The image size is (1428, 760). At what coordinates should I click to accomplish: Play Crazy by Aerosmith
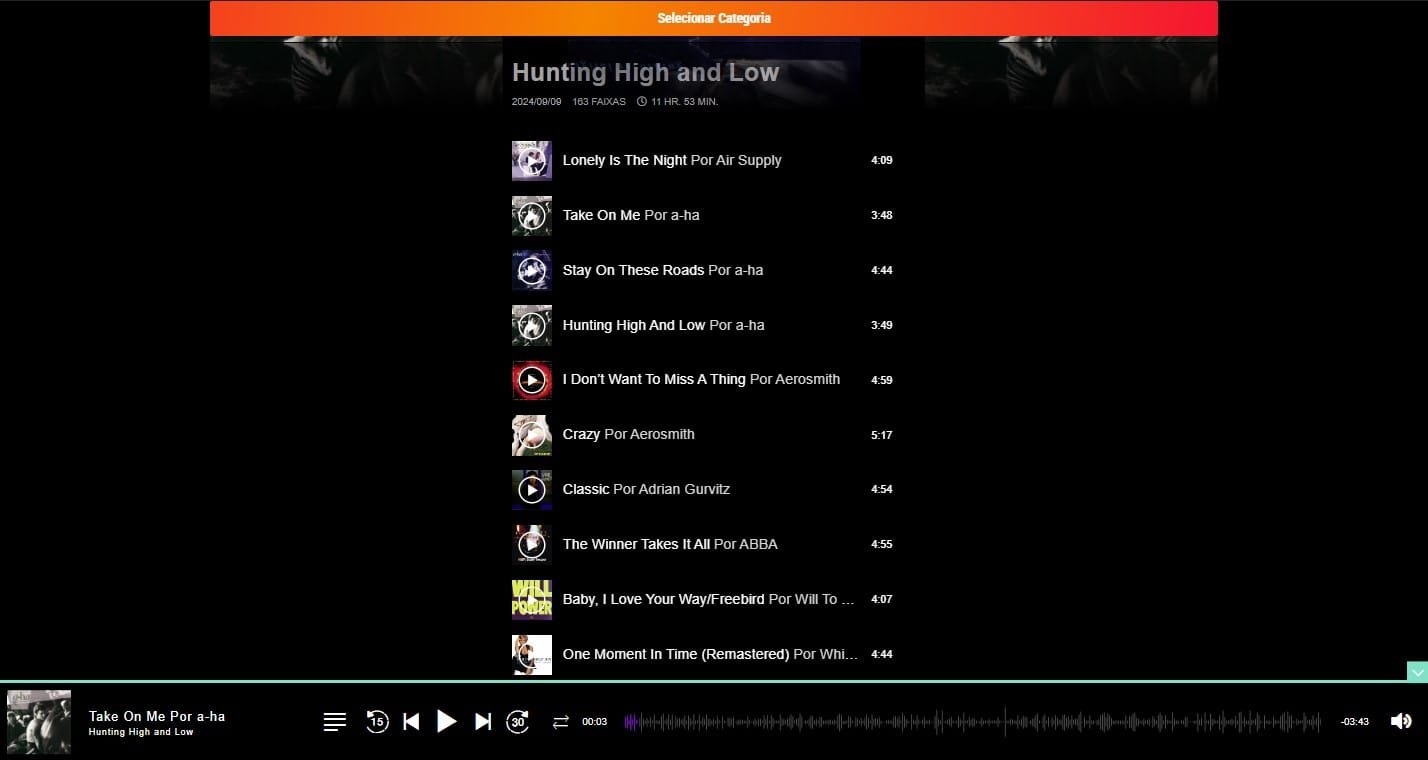(531, 435)
